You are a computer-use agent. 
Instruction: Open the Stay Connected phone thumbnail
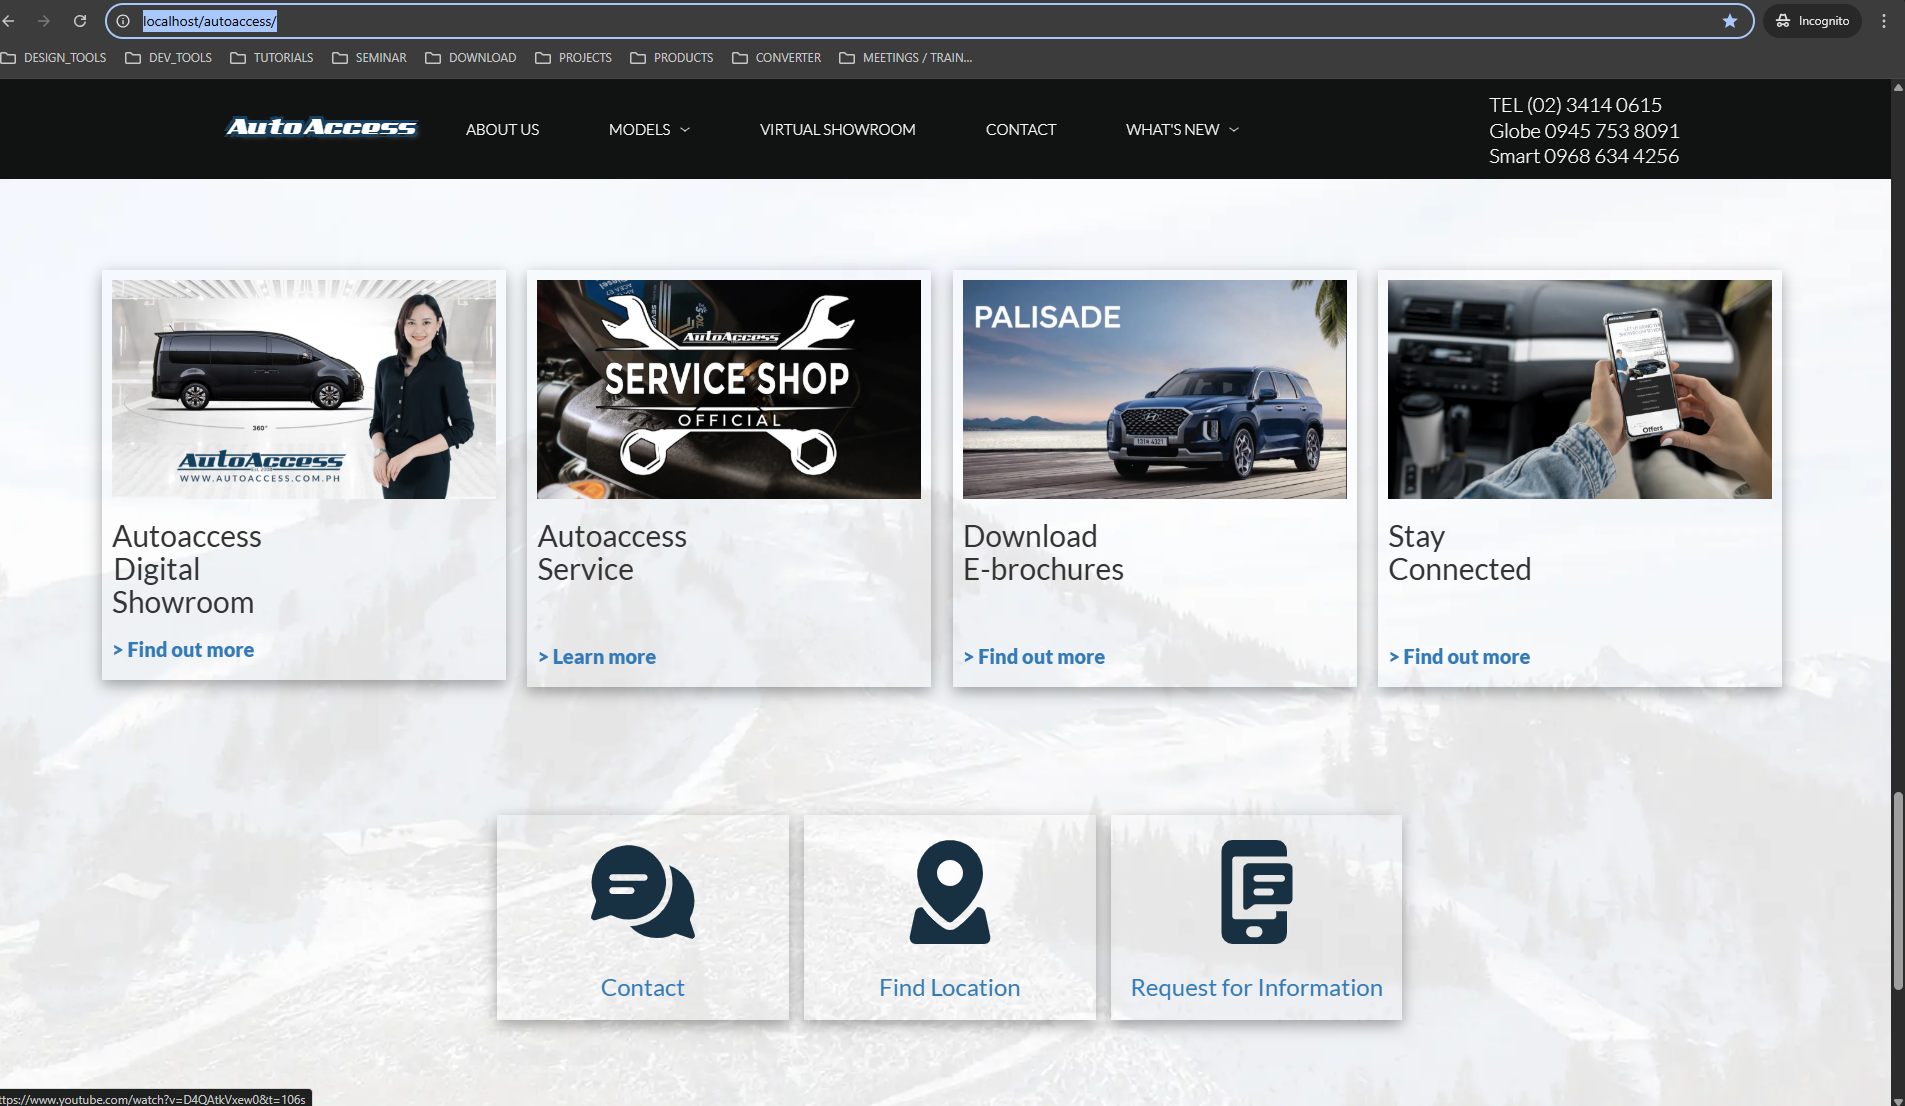coord(1580,389)
